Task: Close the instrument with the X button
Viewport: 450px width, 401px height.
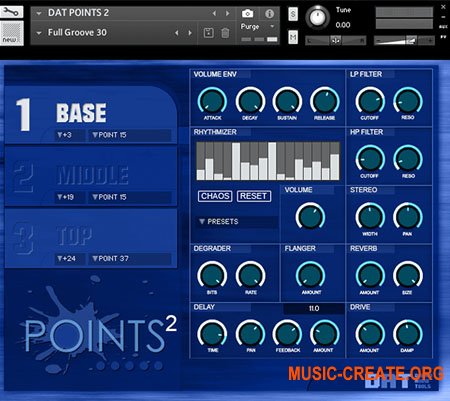Action: 443,6
